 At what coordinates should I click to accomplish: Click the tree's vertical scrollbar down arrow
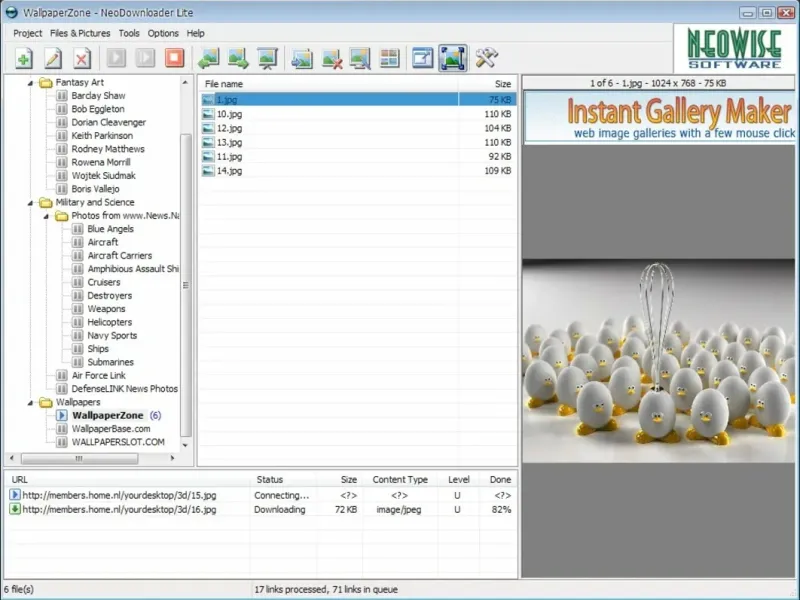(x=186, y=445)
